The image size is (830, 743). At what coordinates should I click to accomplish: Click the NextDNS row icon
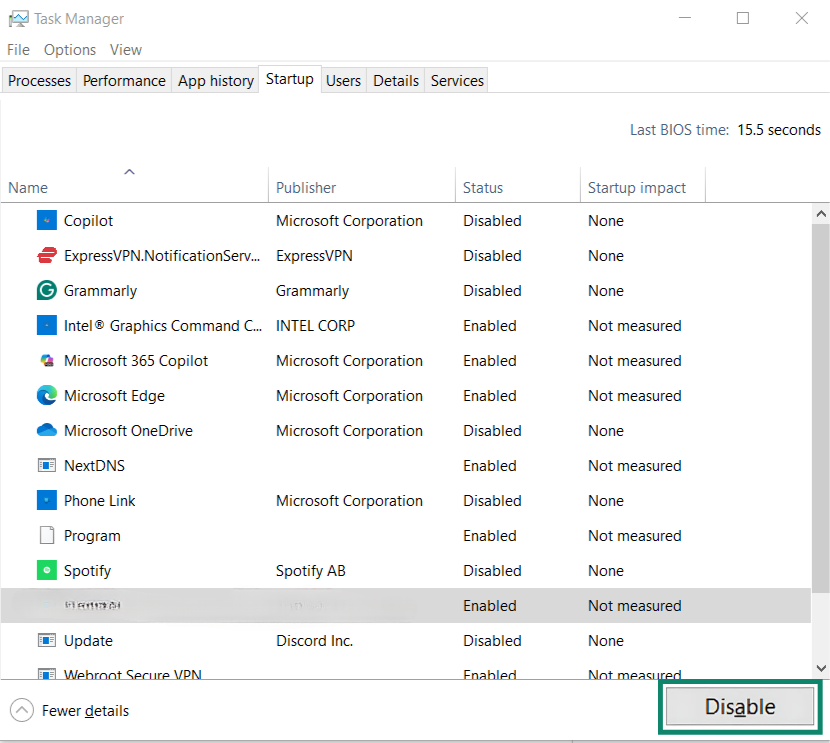click(47, 465)
